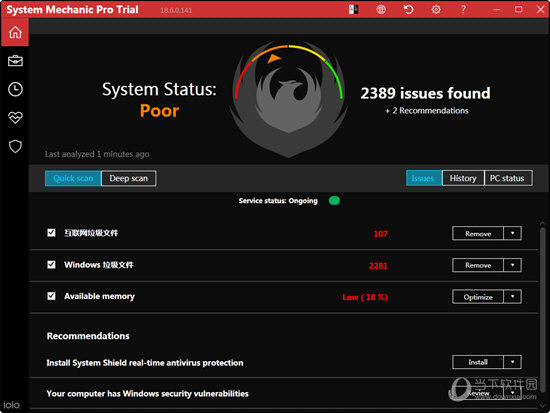The width and height of the screenshot is (550, 413).
Task: Click Review for Windows security vulnerabilities
Action: [x=478, y=393]
